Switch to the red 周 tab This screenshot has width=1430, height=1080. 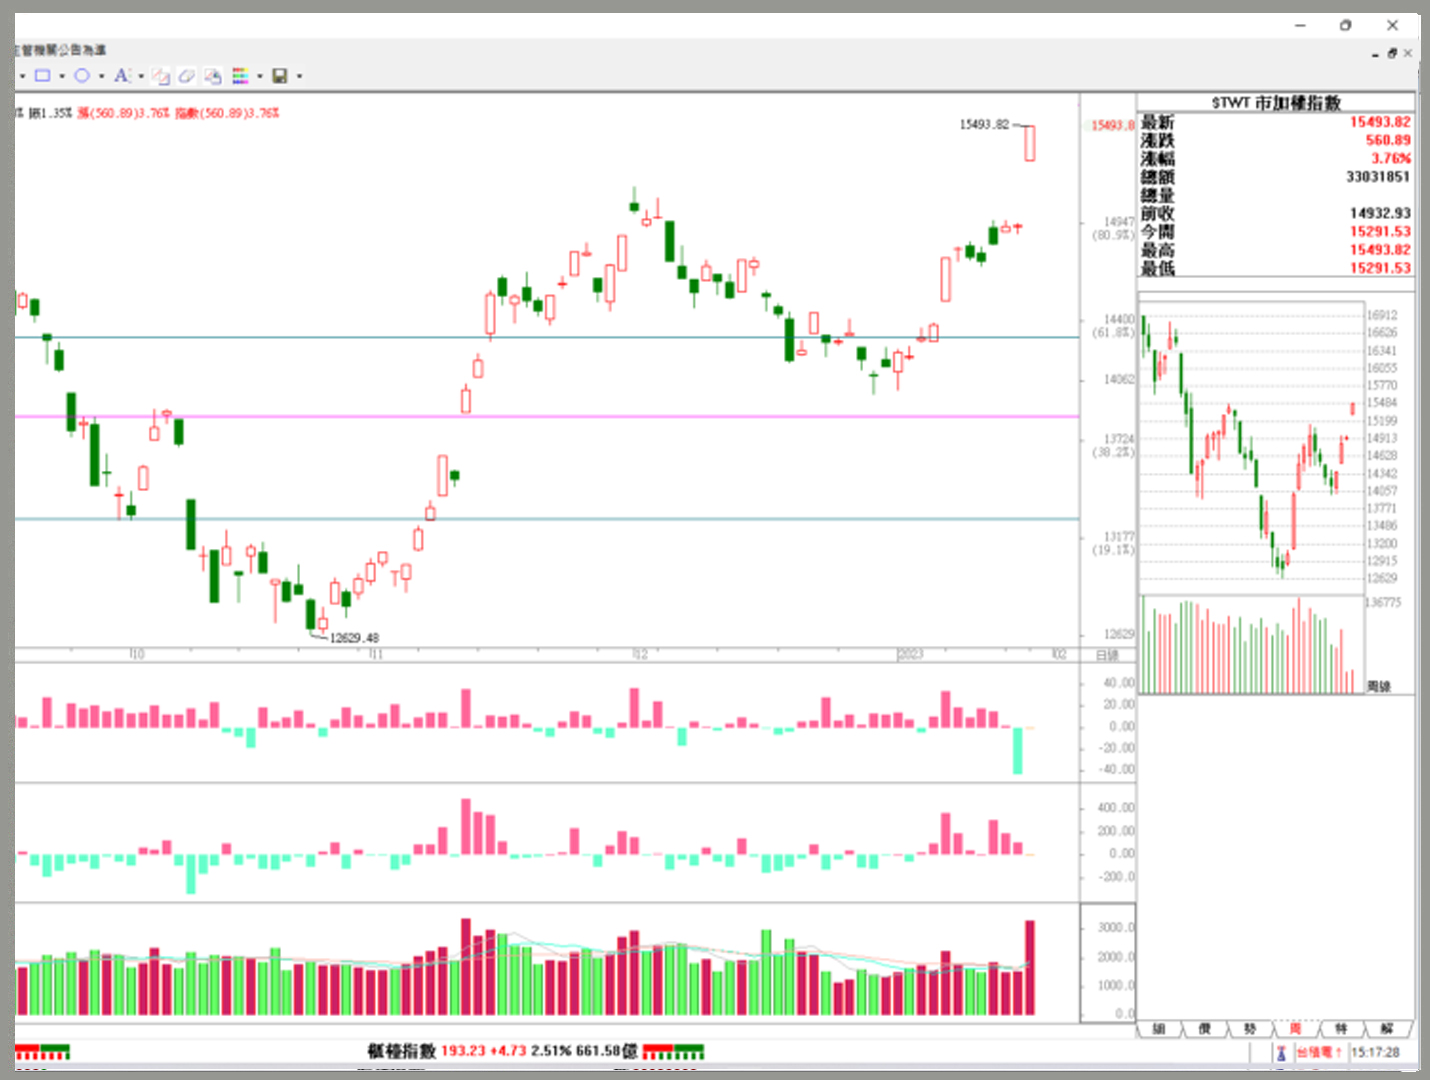(x=1296, y=1029)
